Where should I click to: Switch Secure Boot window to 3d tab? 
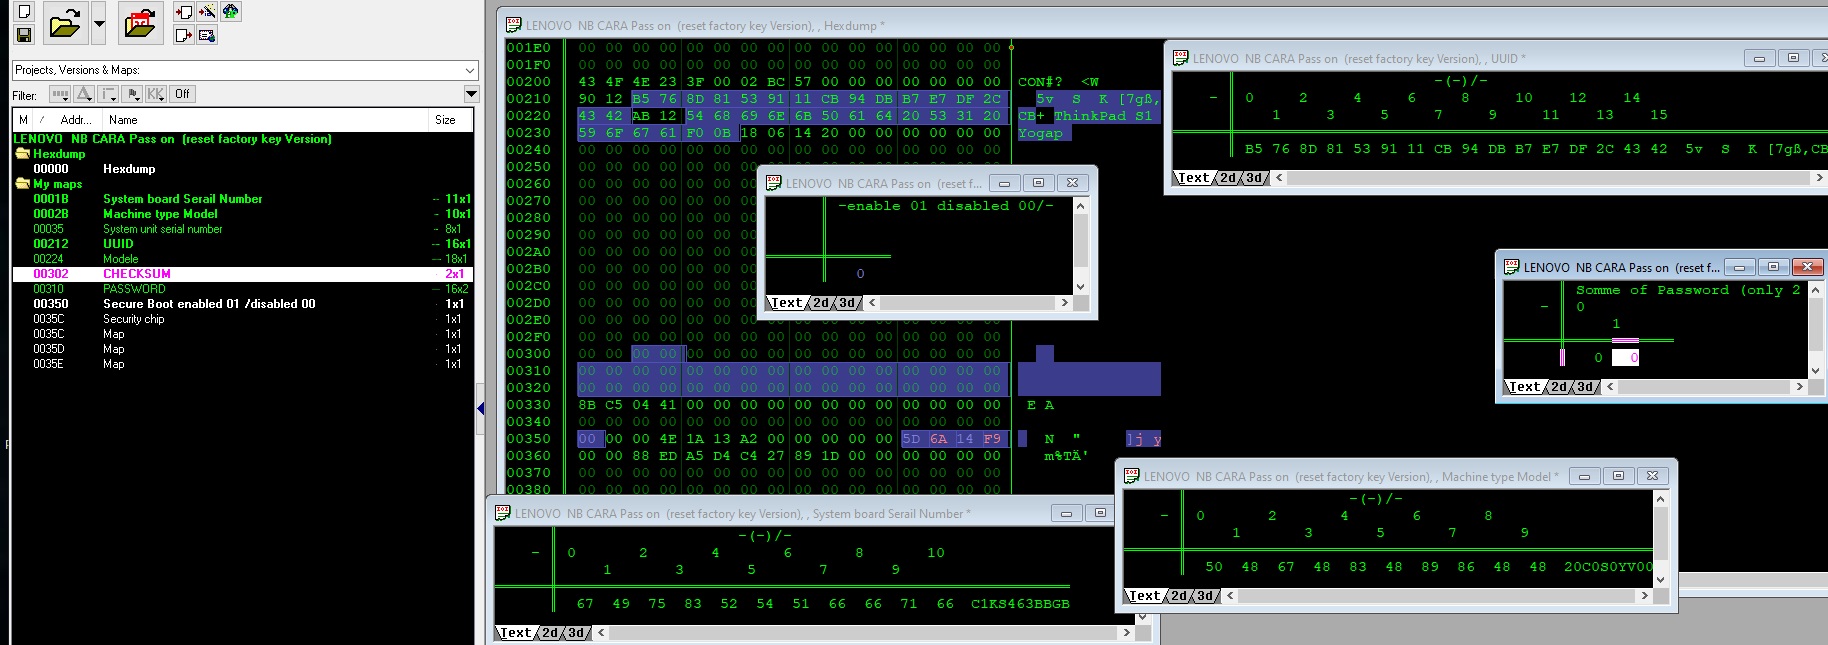pyautogui.click(x=846, y=303)
